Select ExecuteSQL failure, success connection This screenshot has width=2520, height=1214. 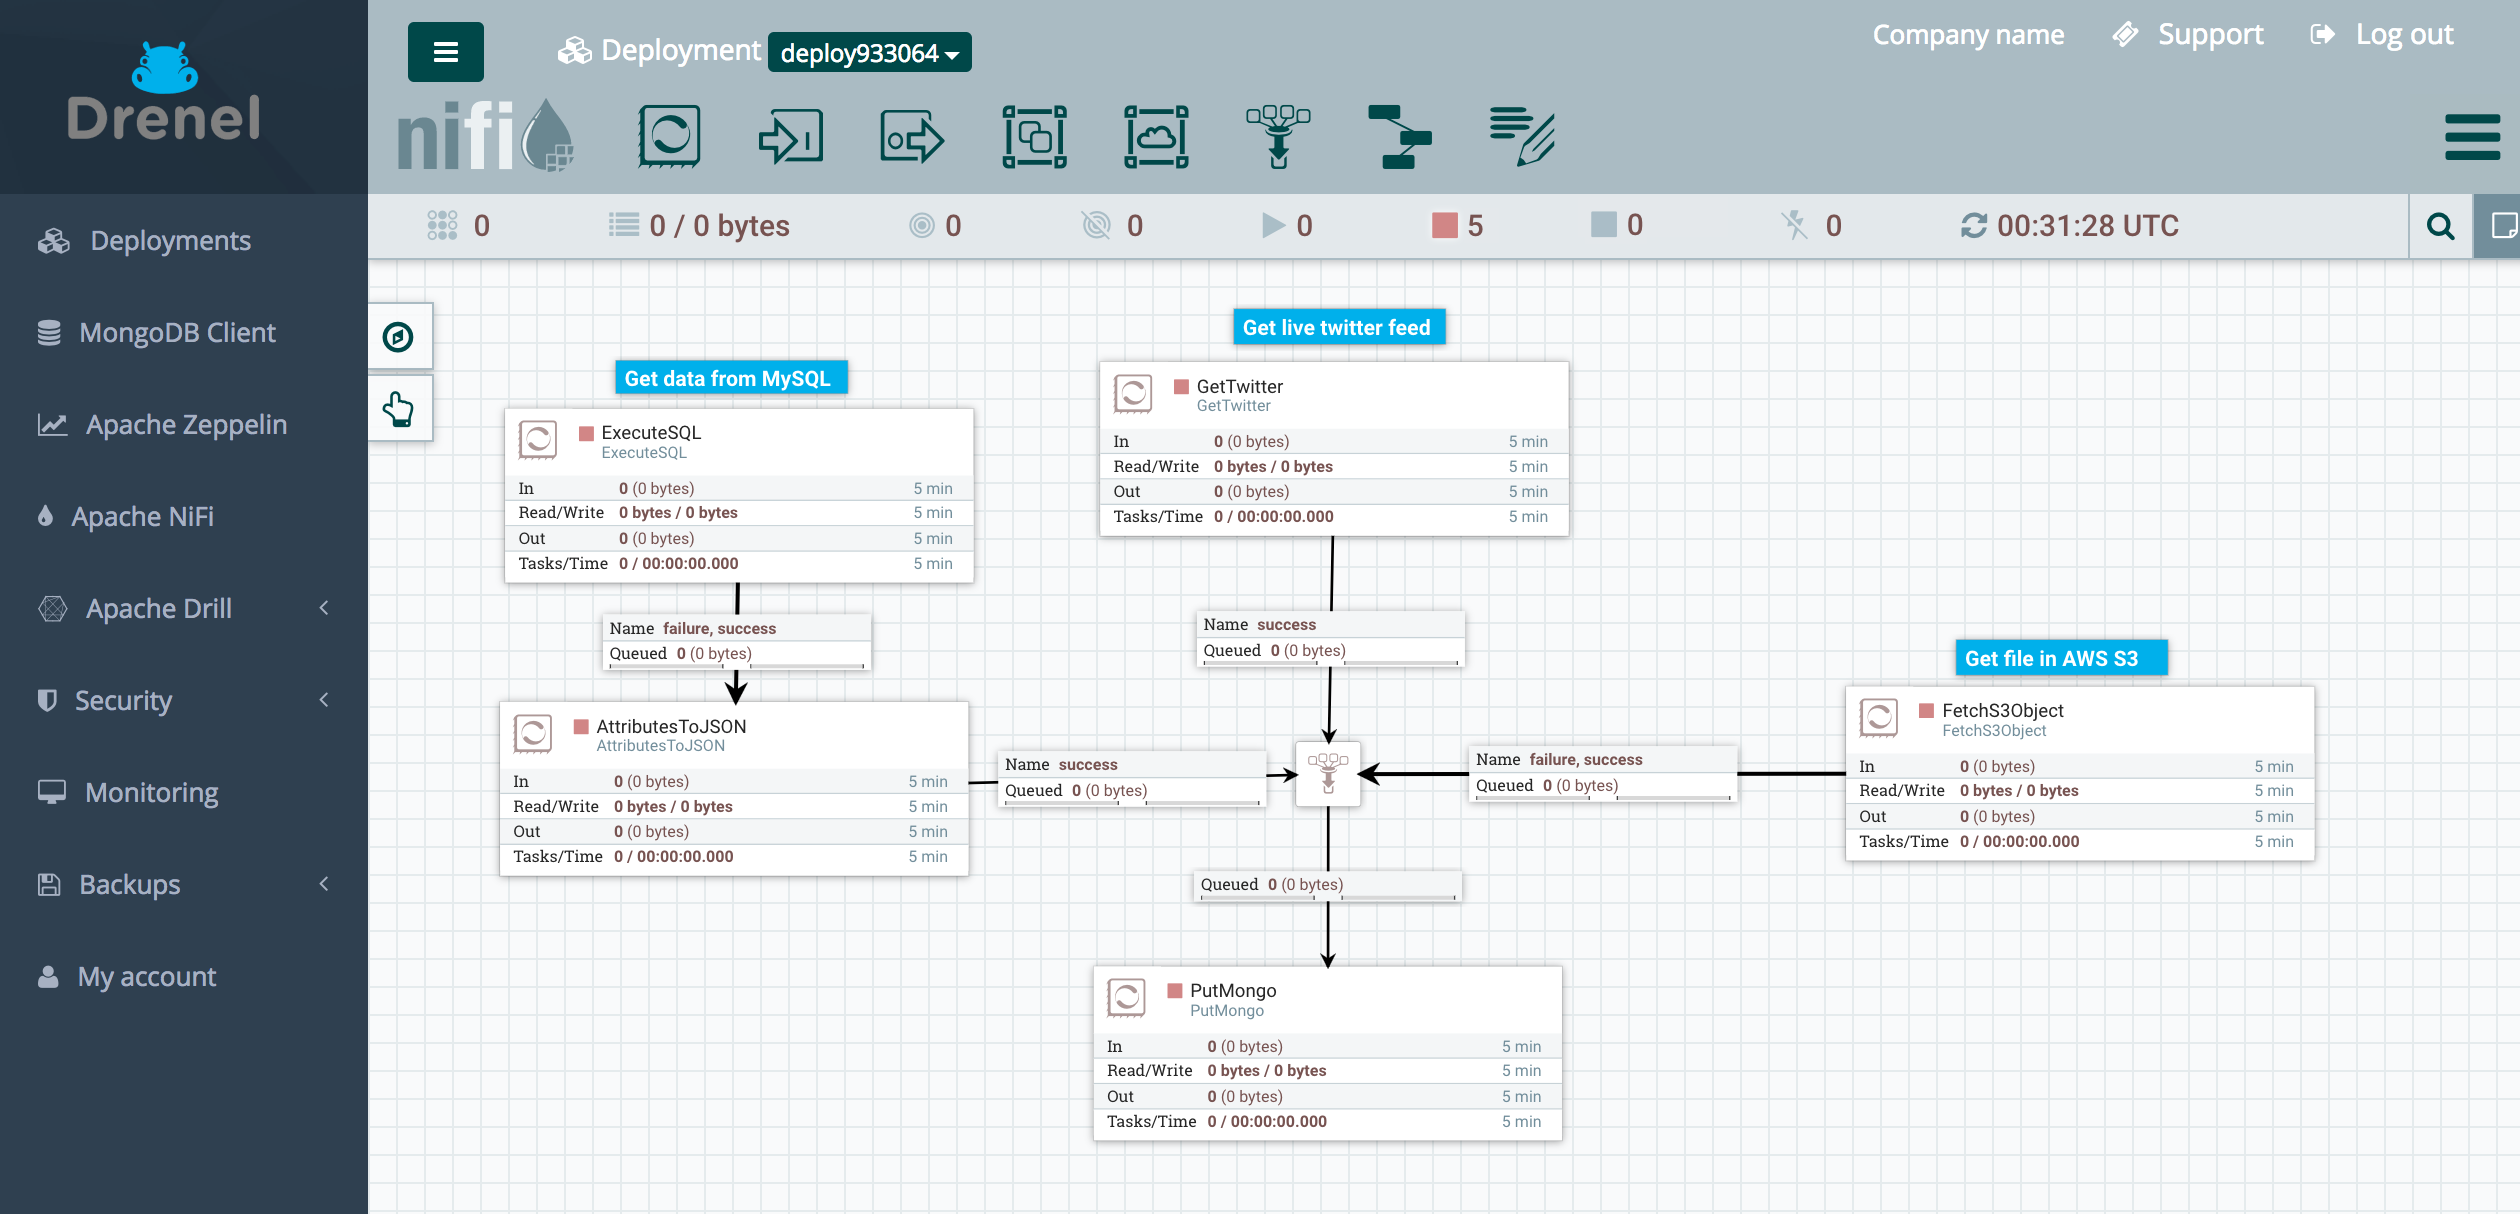coord(737,641)
